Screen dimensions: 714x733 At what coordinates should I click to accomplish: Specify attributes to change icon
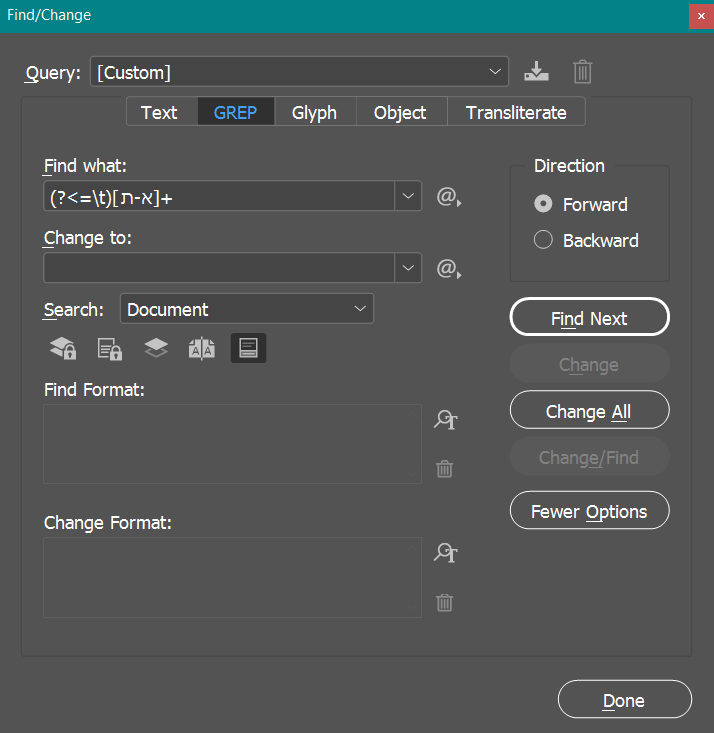445,553
